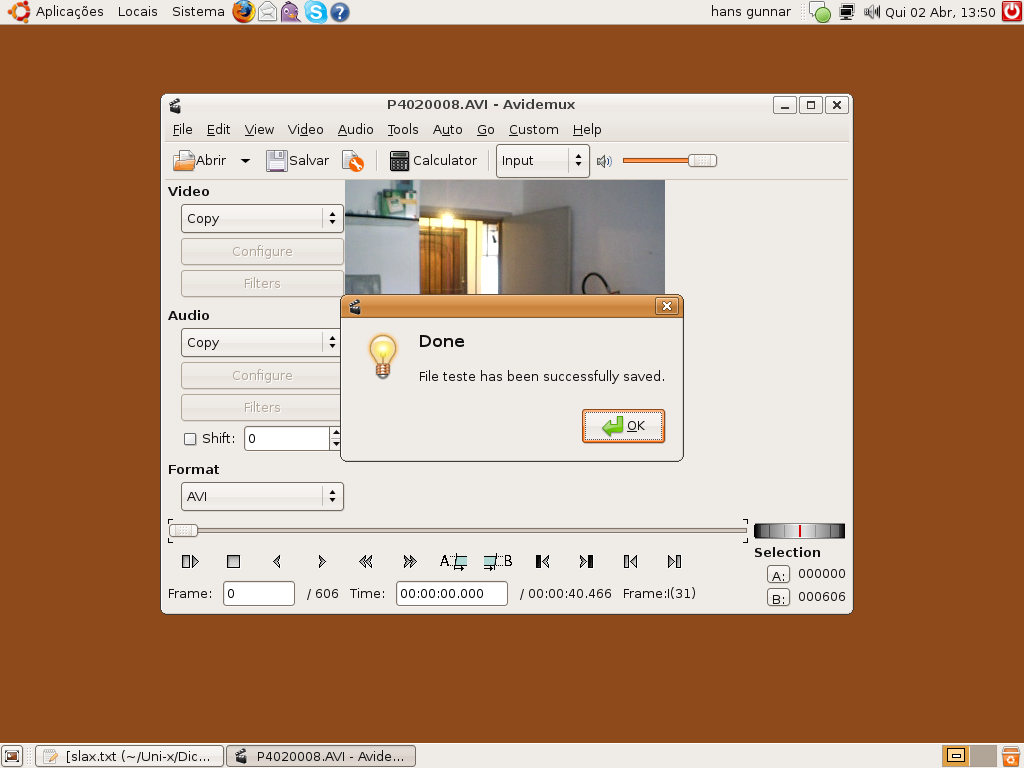
Task: Open the Auto menu
Action: tap(447, 129)
